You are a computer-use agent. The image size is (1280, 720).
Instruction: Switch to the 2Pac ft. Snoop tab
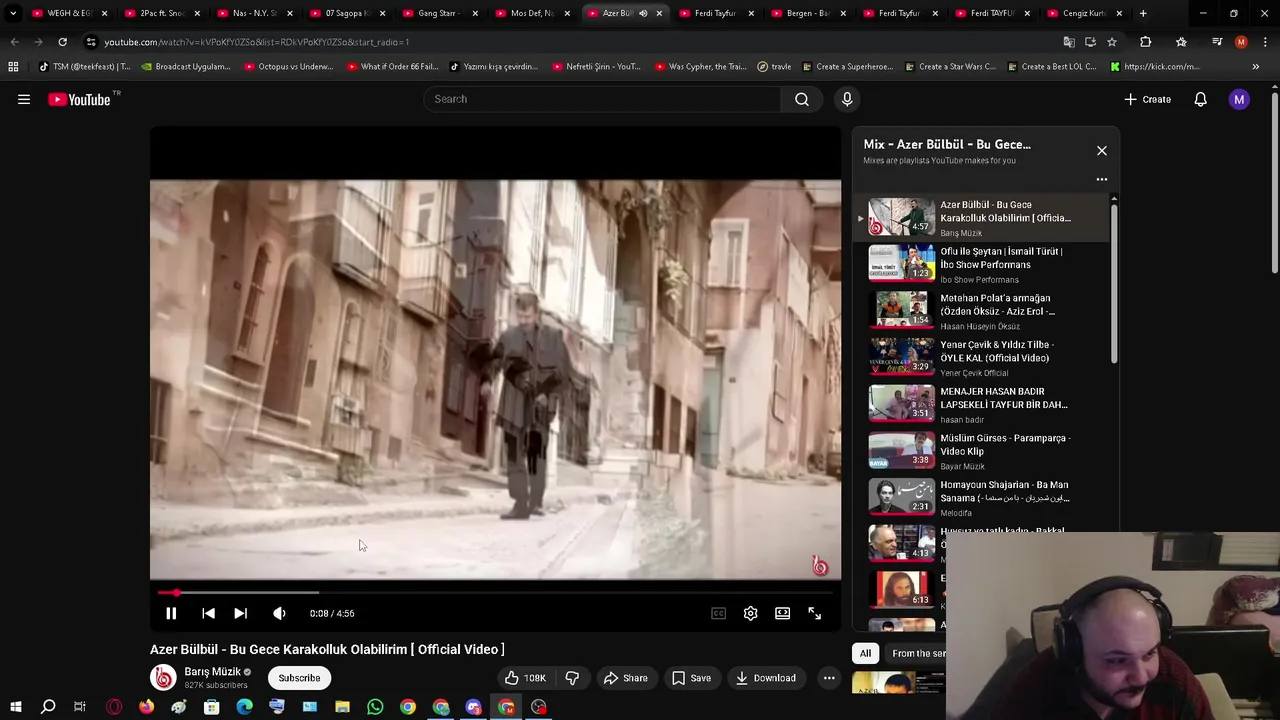click(160, 13)
